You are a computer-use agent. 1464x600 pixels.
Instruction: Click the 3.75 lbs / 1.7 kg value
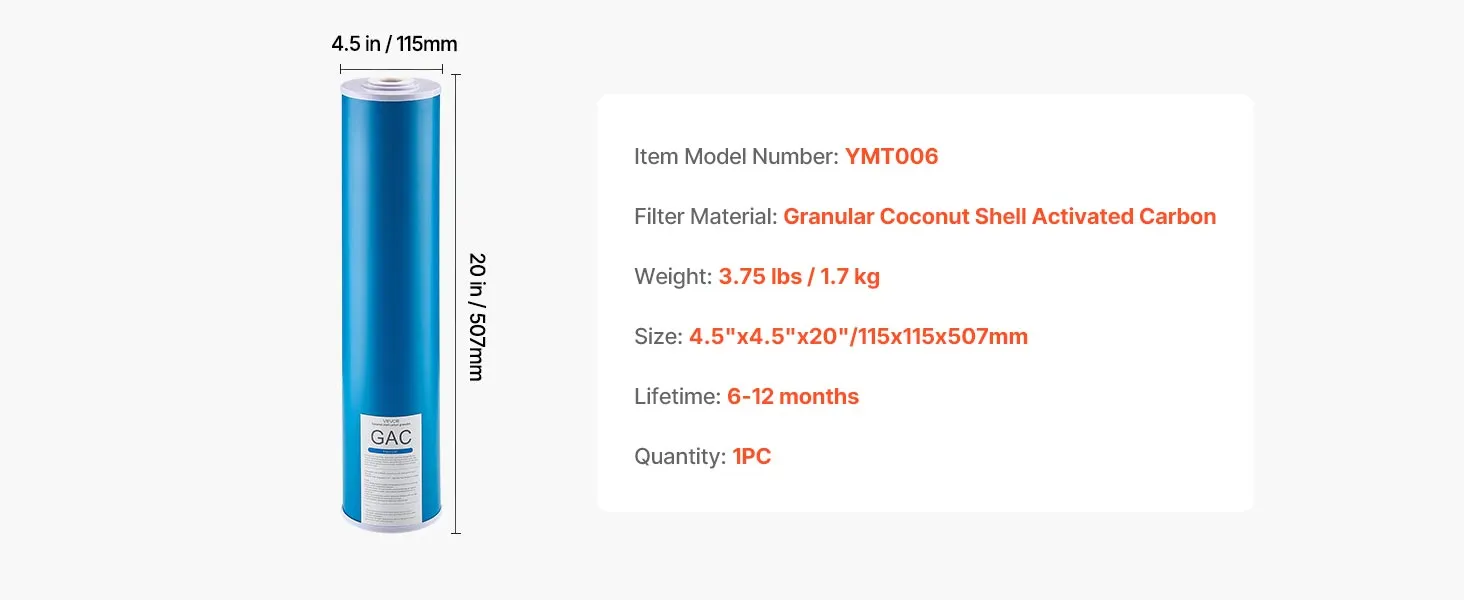pos(799,276)
